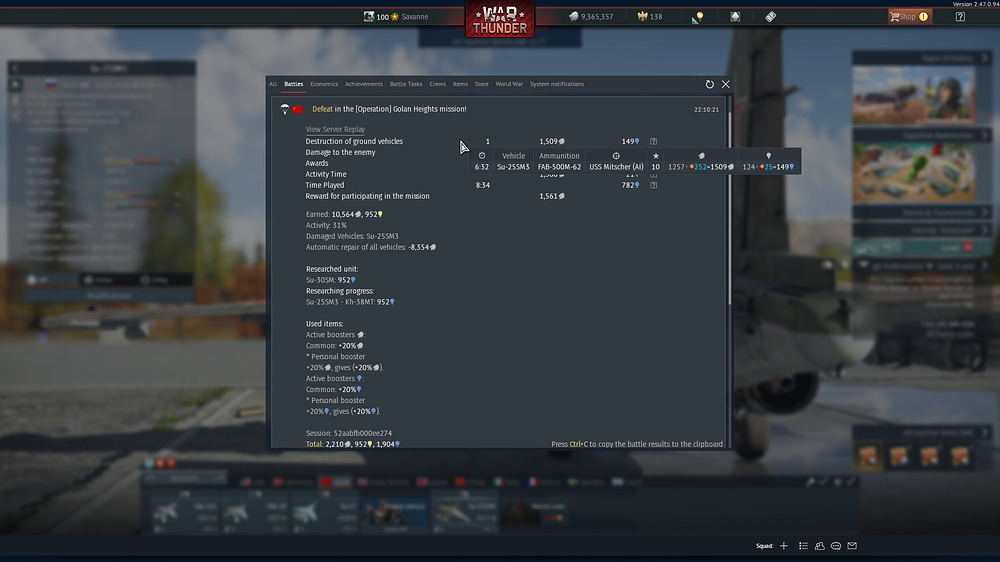This screenshot has height=562, width=1000.
Task: Open the World War tab
Action: click(509, 84)
